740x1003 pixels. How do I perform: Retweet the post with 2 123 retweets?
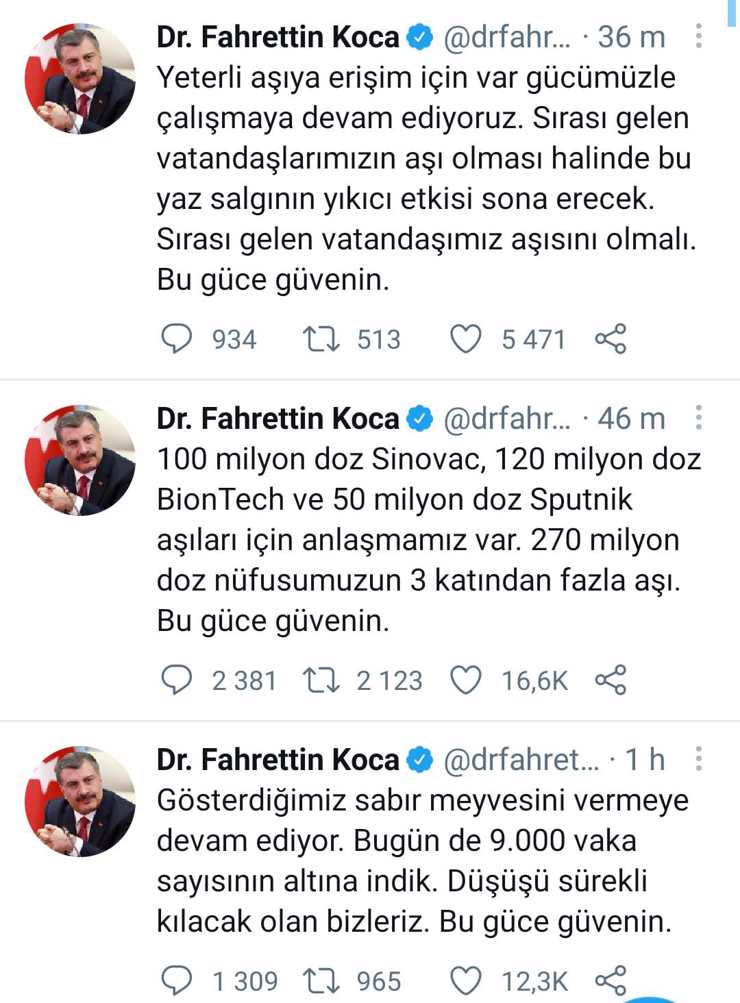(x=325, y=681)
